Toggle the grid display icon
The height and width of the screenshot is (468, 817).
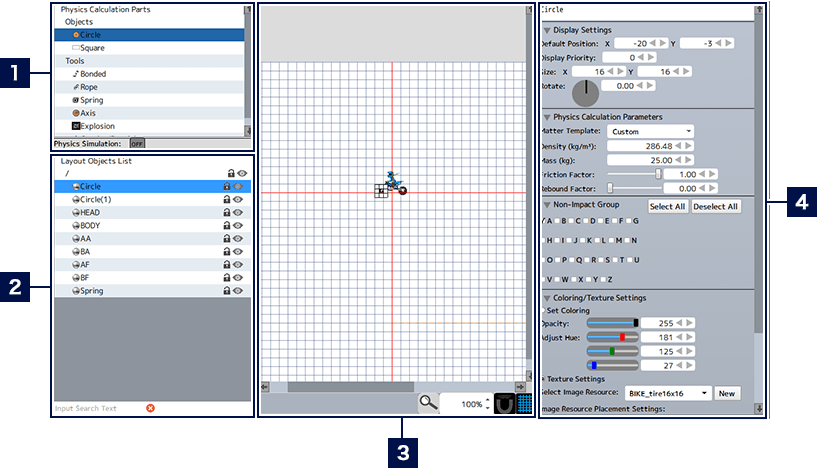[x=525, y=404]
